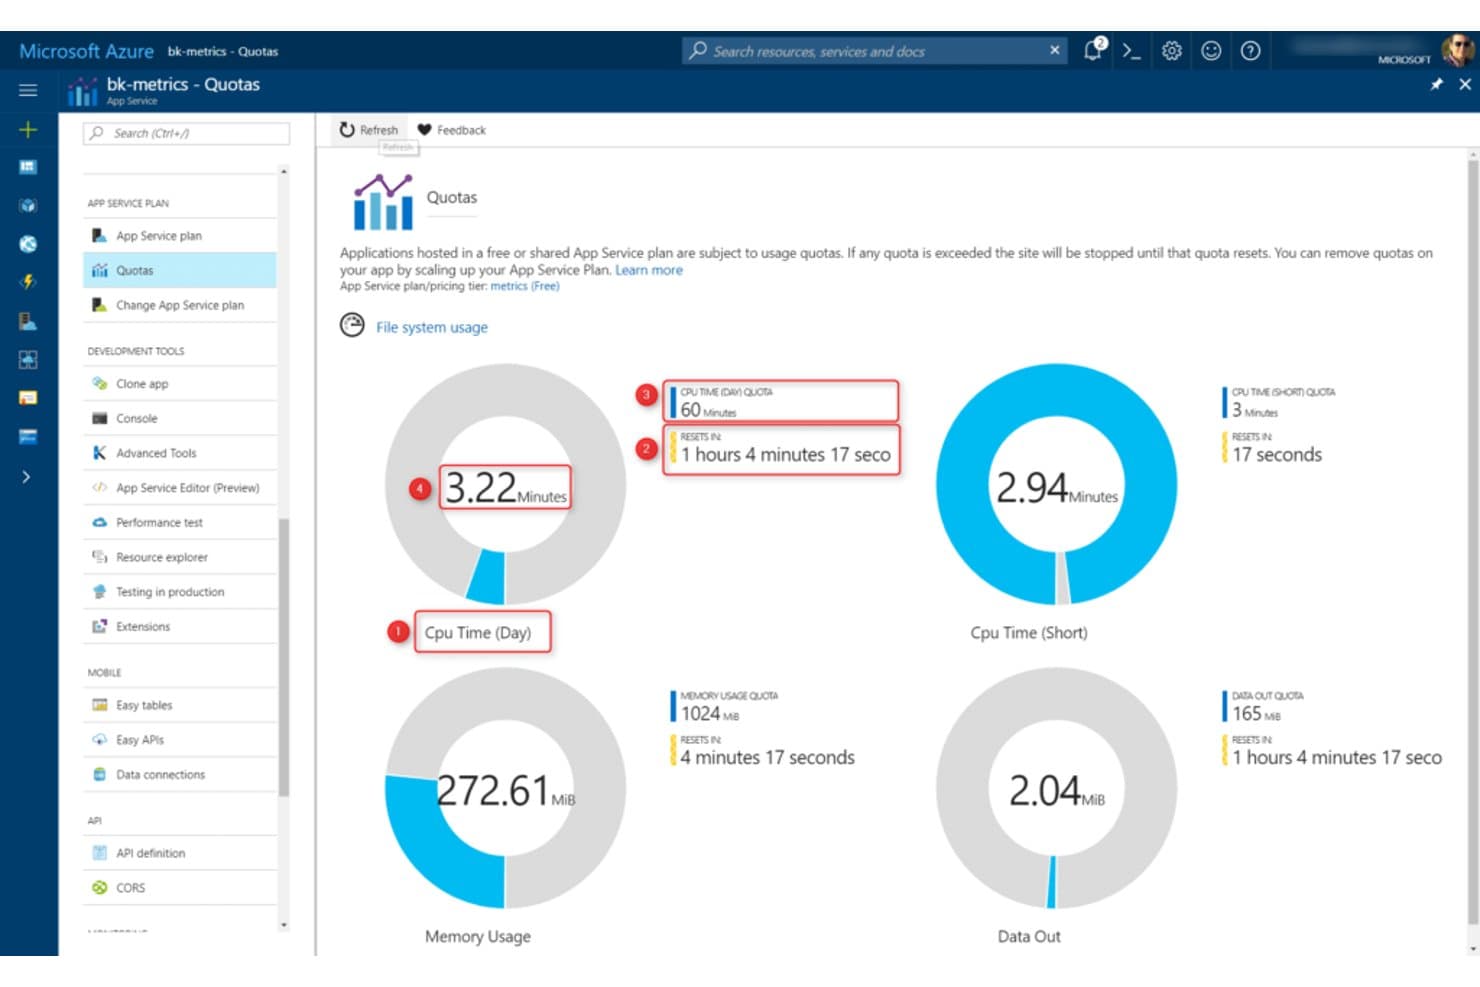Click the Memory Usage donut chart
This screenshot has height=987, width=1480.
pyautogui.click(x=505, y=788)
